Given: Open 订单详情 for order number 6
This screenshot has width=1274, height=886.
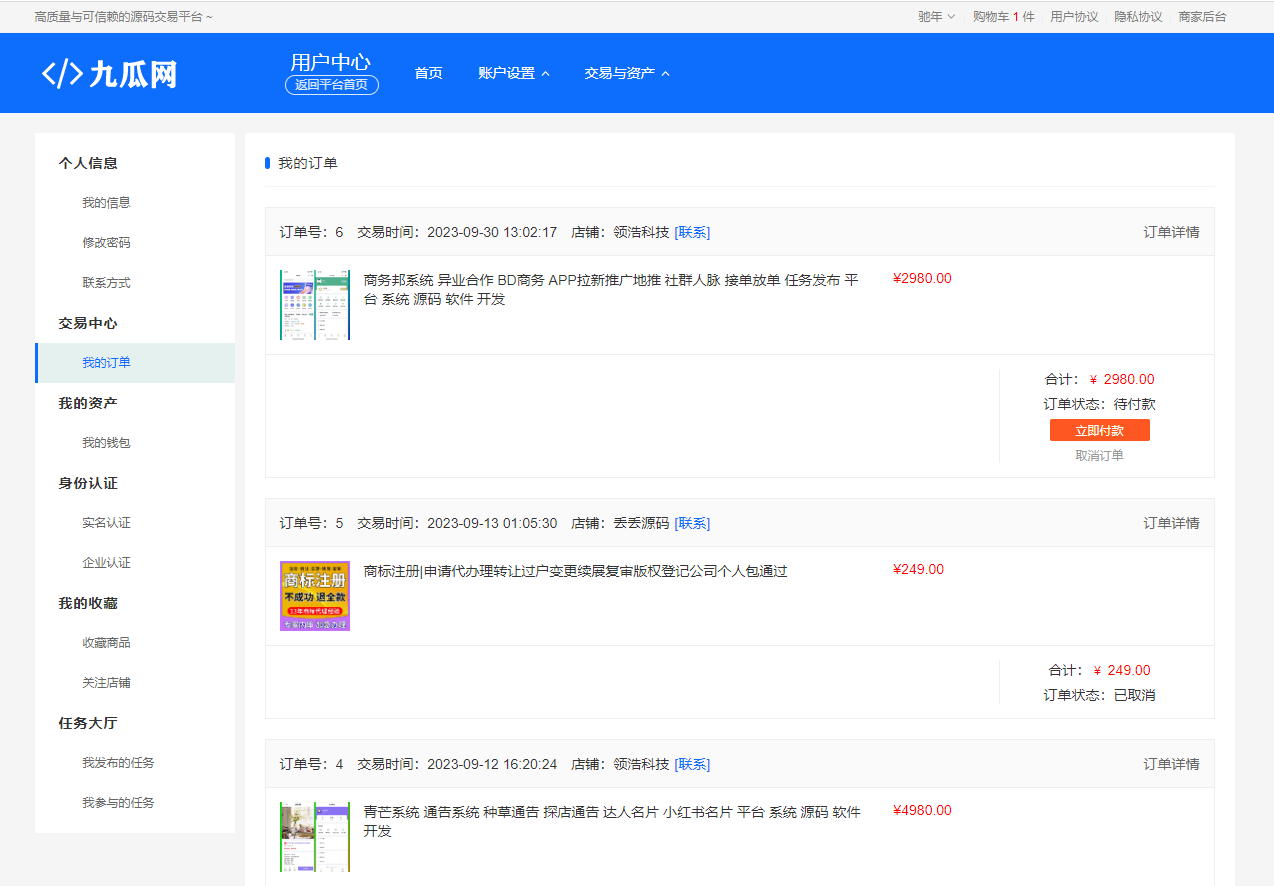Looking at the screenshot, I should tap(1171, 232).
